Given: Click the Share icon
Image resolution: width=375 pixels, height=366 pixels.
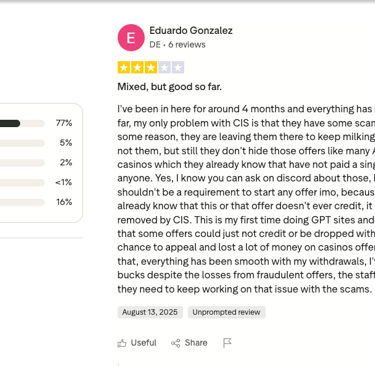Looking at the screenshot, I should click(x=176, y=343).
